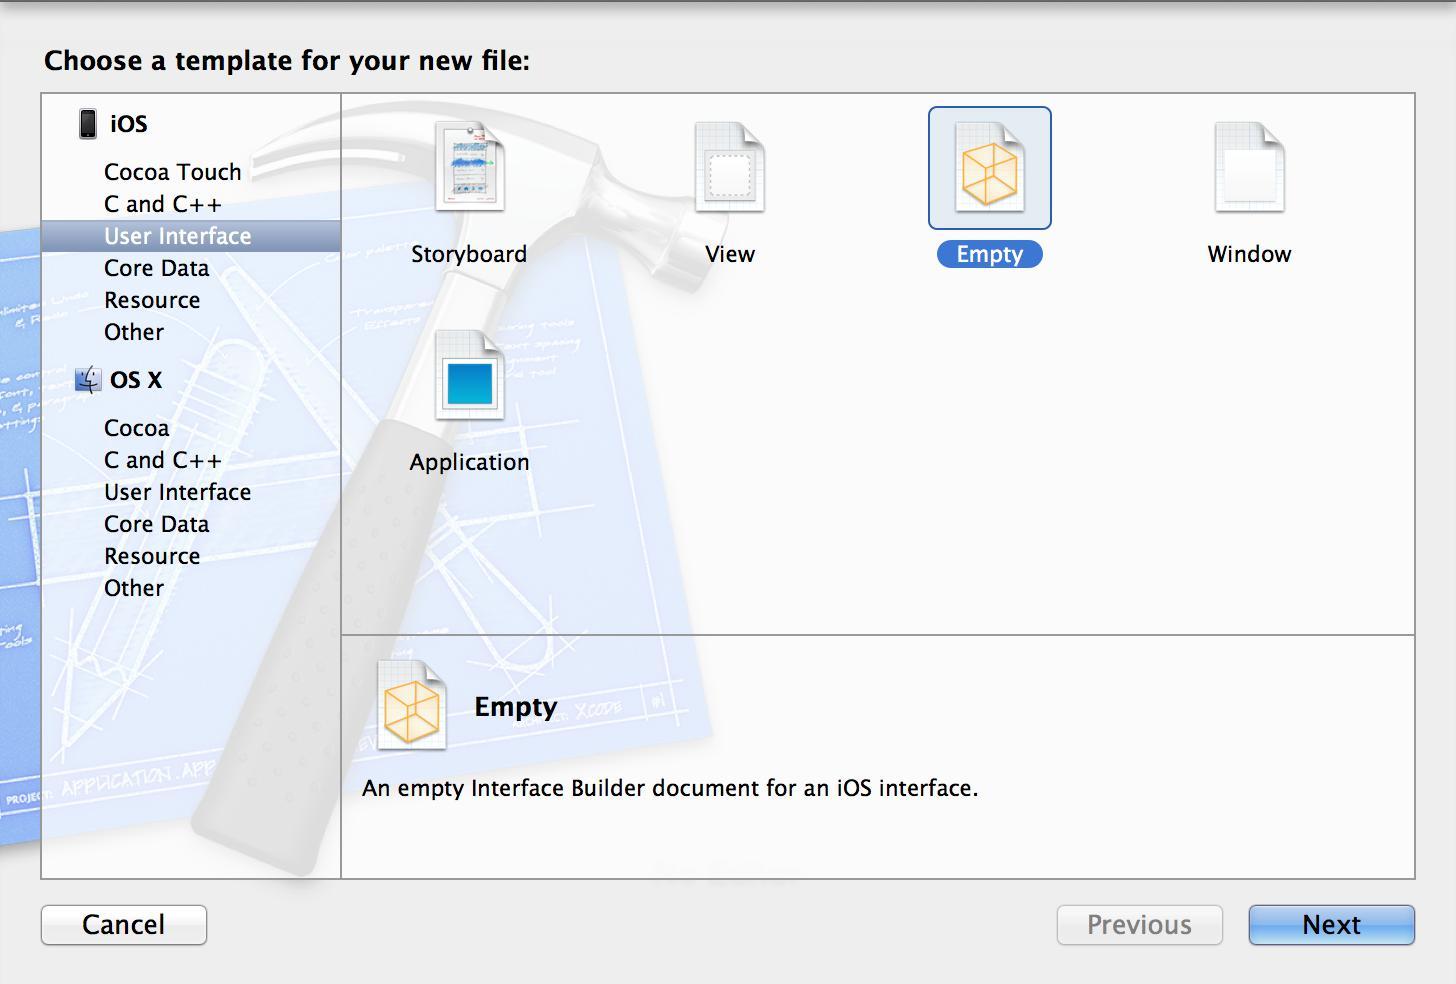1456x984 pixels.
Task: Open Cocoa Touch category under iOS
Action: click(173, 172)
